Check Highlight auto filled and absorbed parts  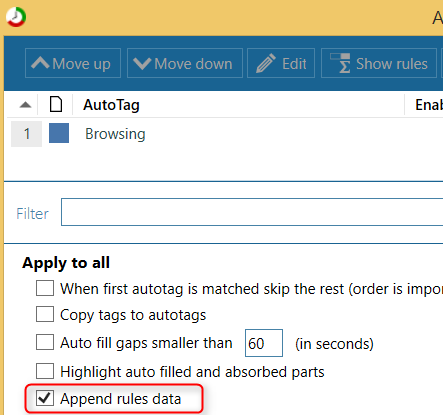click(45, 371)
